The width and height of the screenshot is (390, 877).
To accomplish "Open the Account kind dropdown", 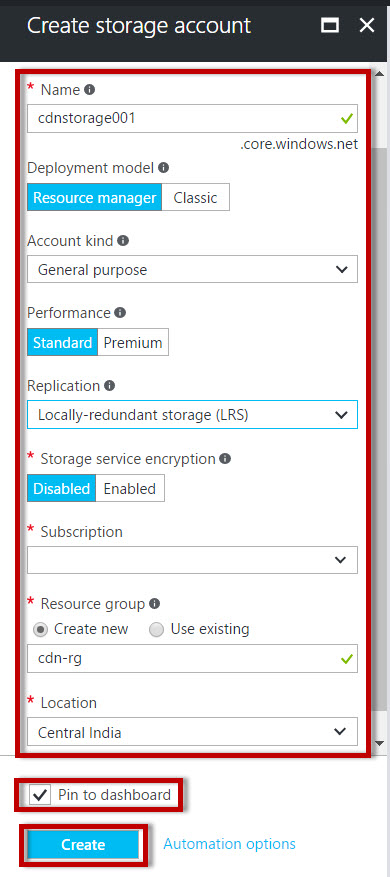I will (192, 270).
